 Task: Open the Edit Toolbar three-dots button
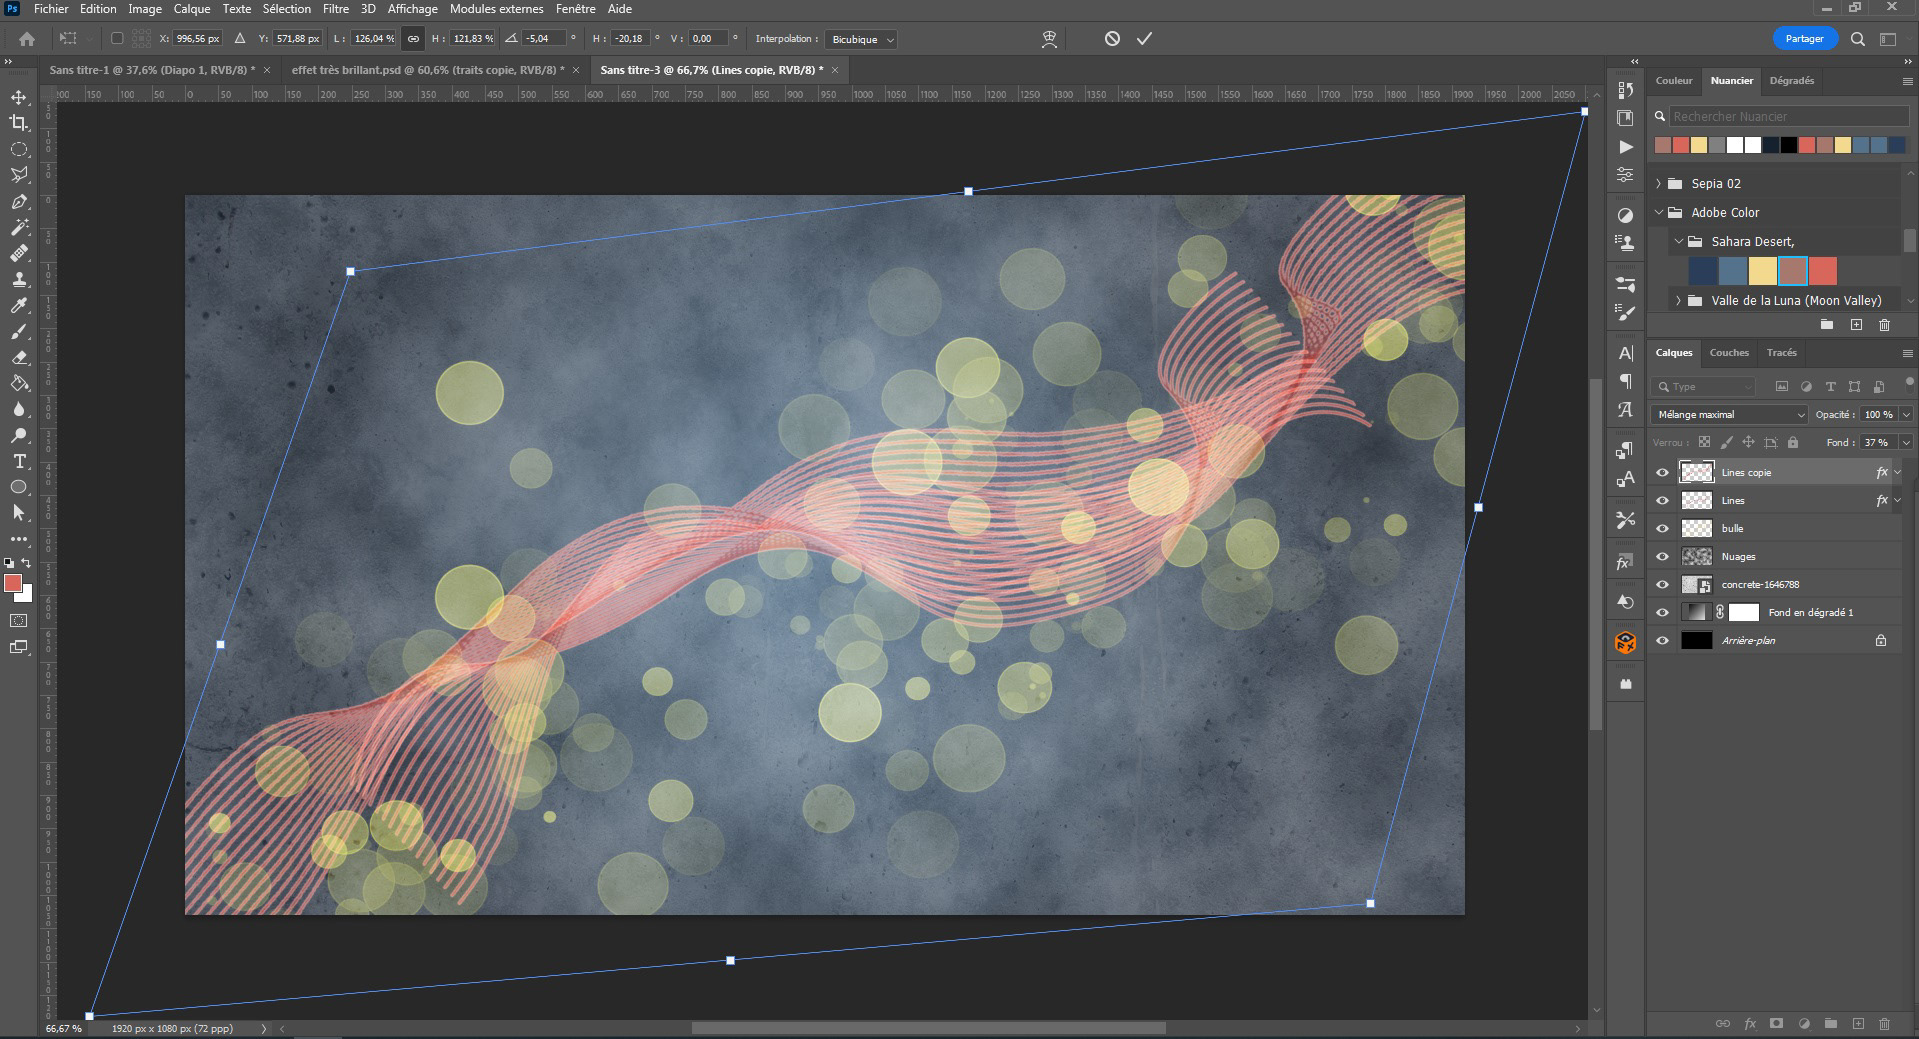pos(18,539)
